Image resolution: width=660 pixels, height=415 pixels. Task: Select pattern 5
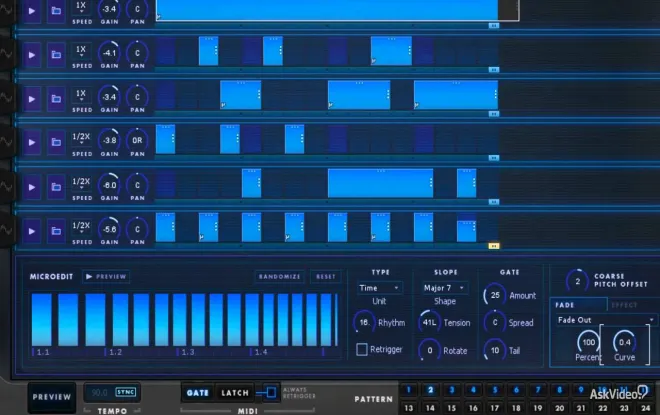point(495,390)
